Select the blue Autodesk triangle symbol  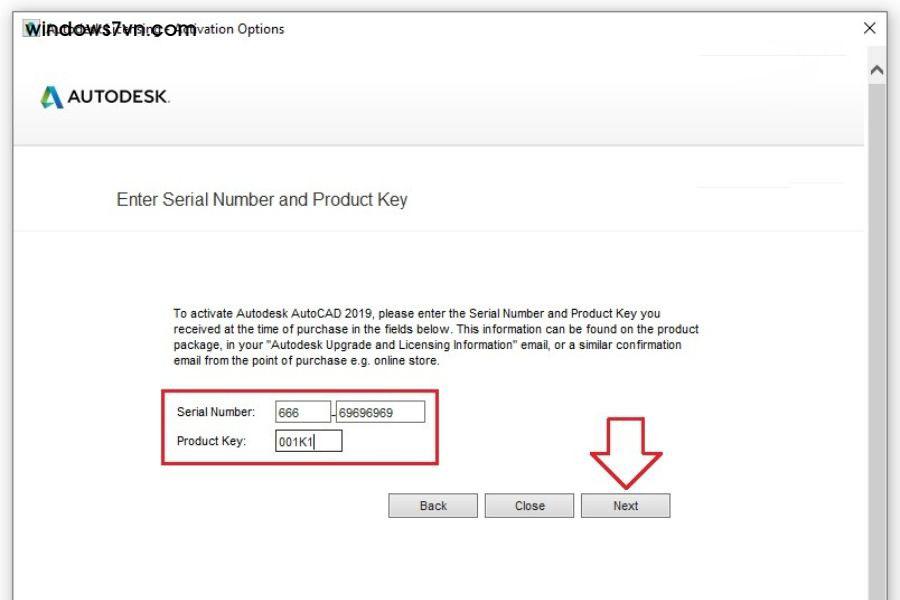click(x=51, y=98)
